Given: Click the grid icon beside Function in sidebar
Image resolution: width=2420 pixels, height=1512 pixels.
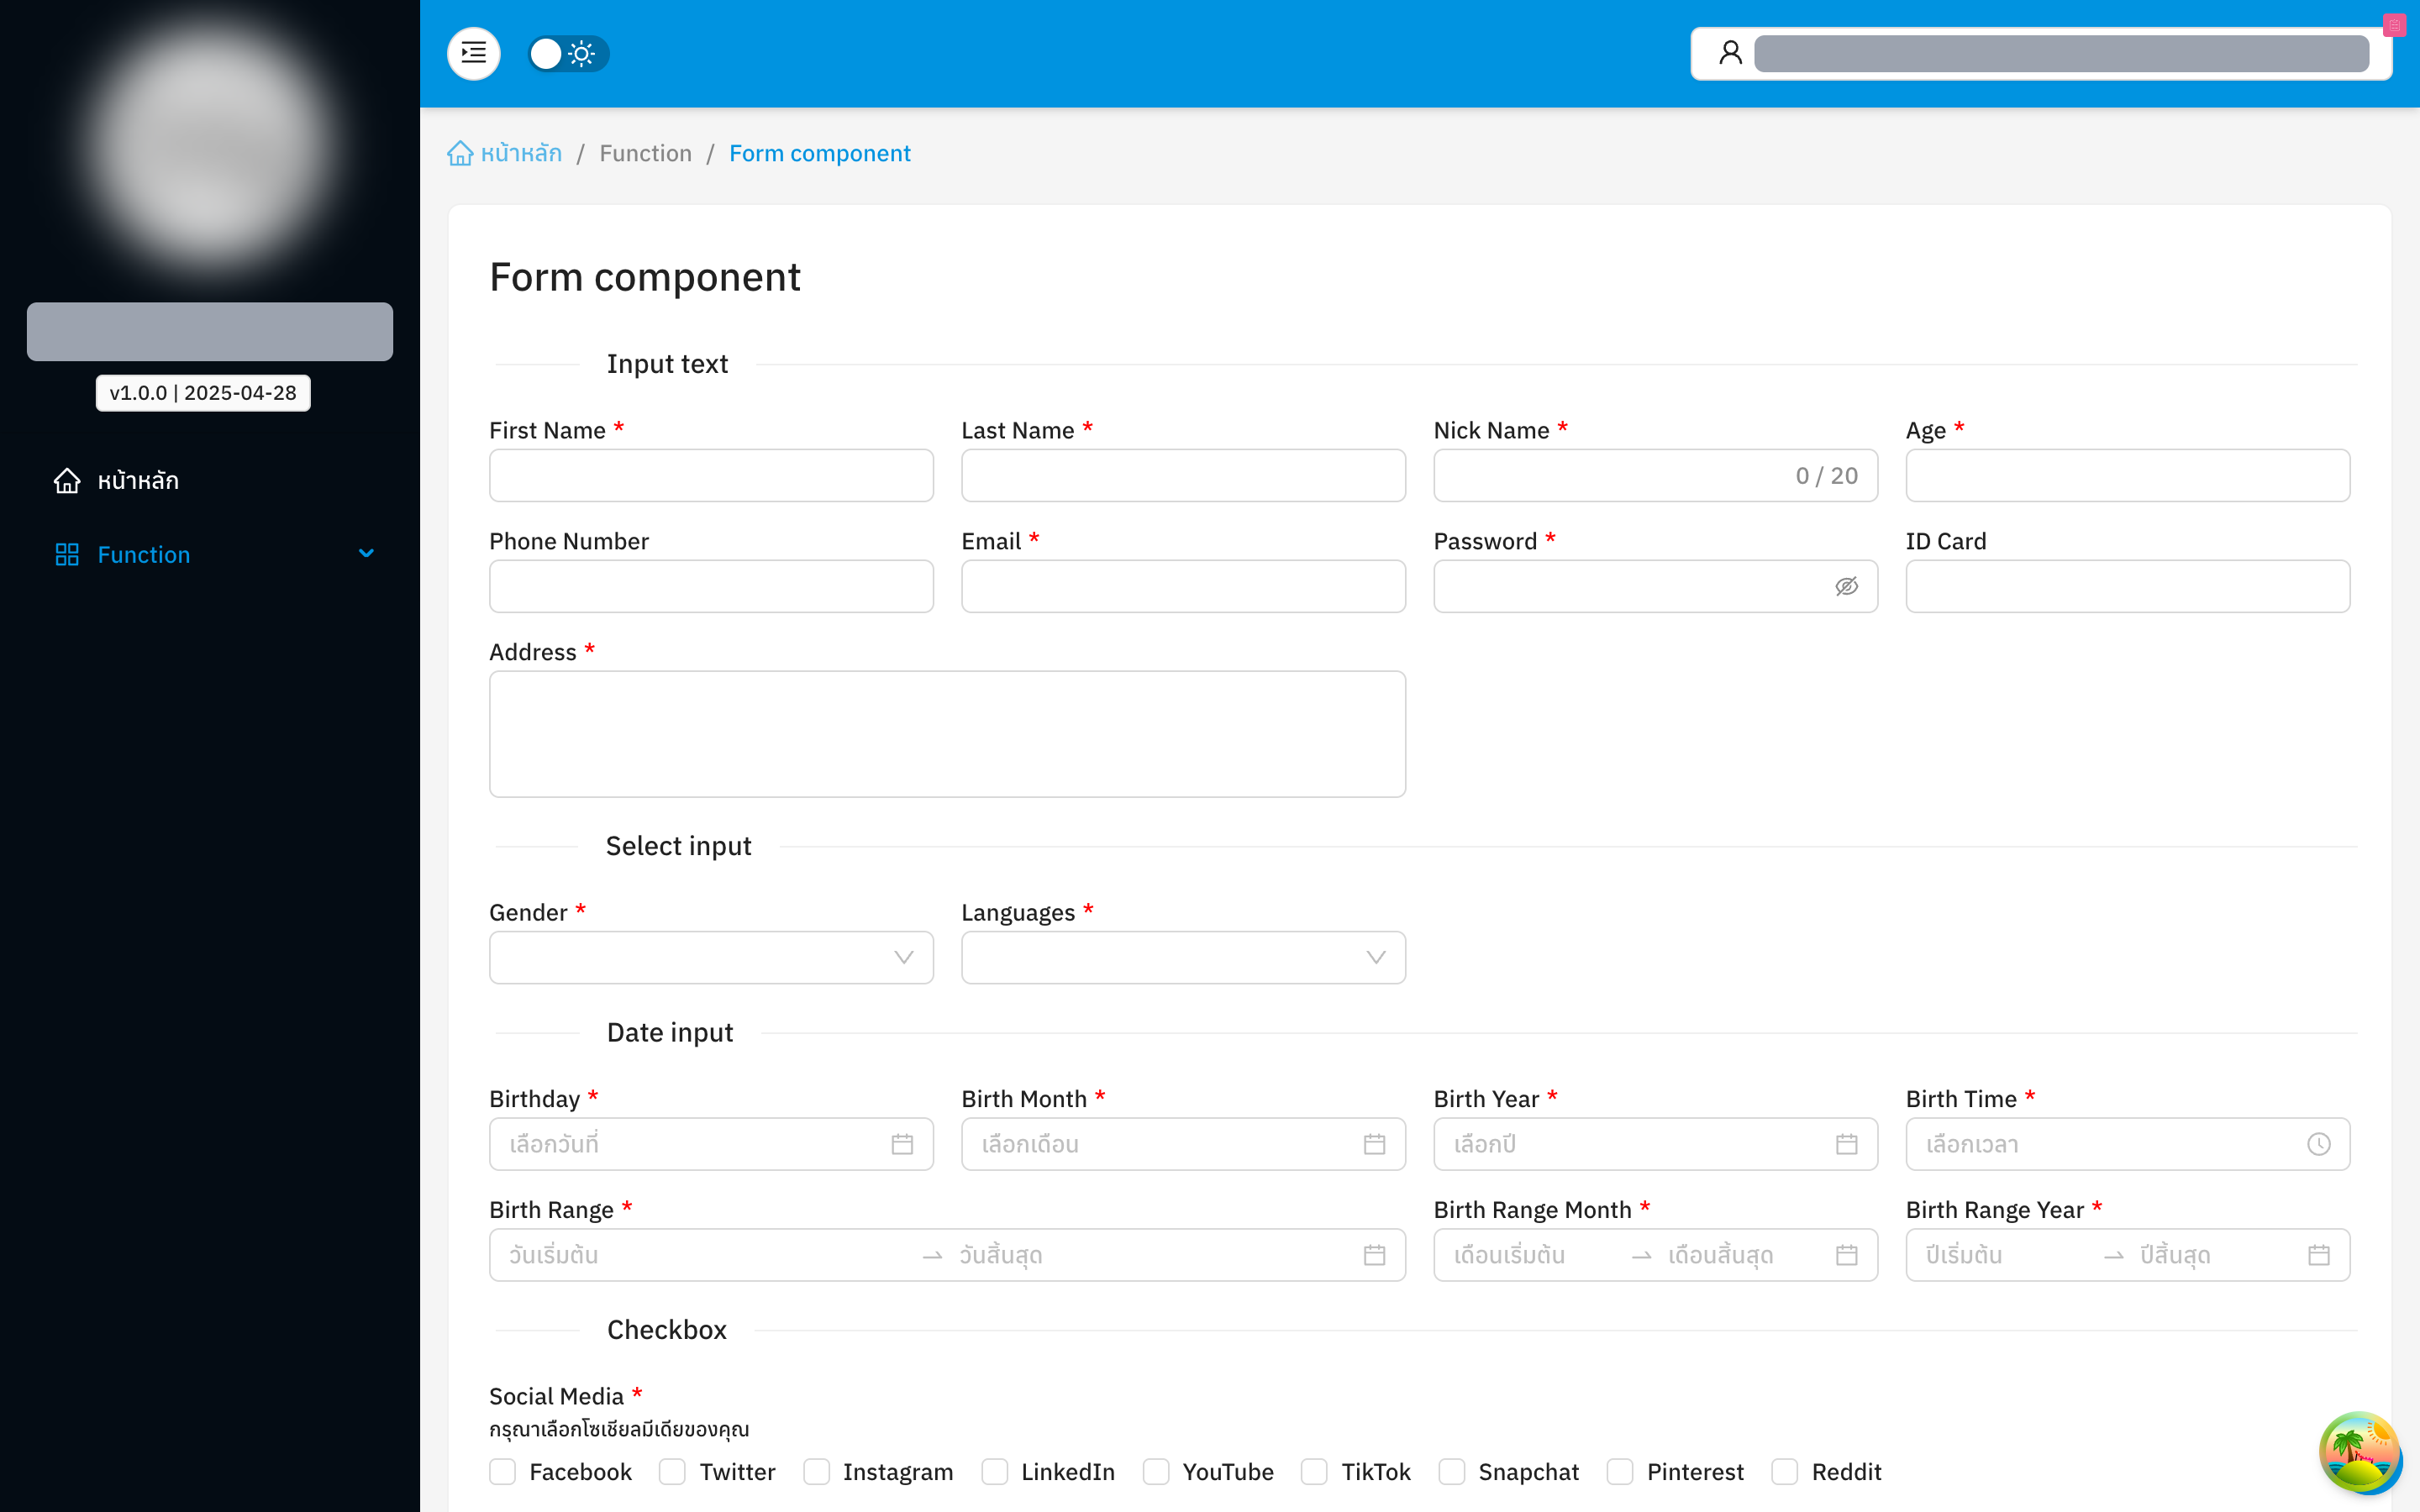Looking at the screenshot, I should click(67, 555).
